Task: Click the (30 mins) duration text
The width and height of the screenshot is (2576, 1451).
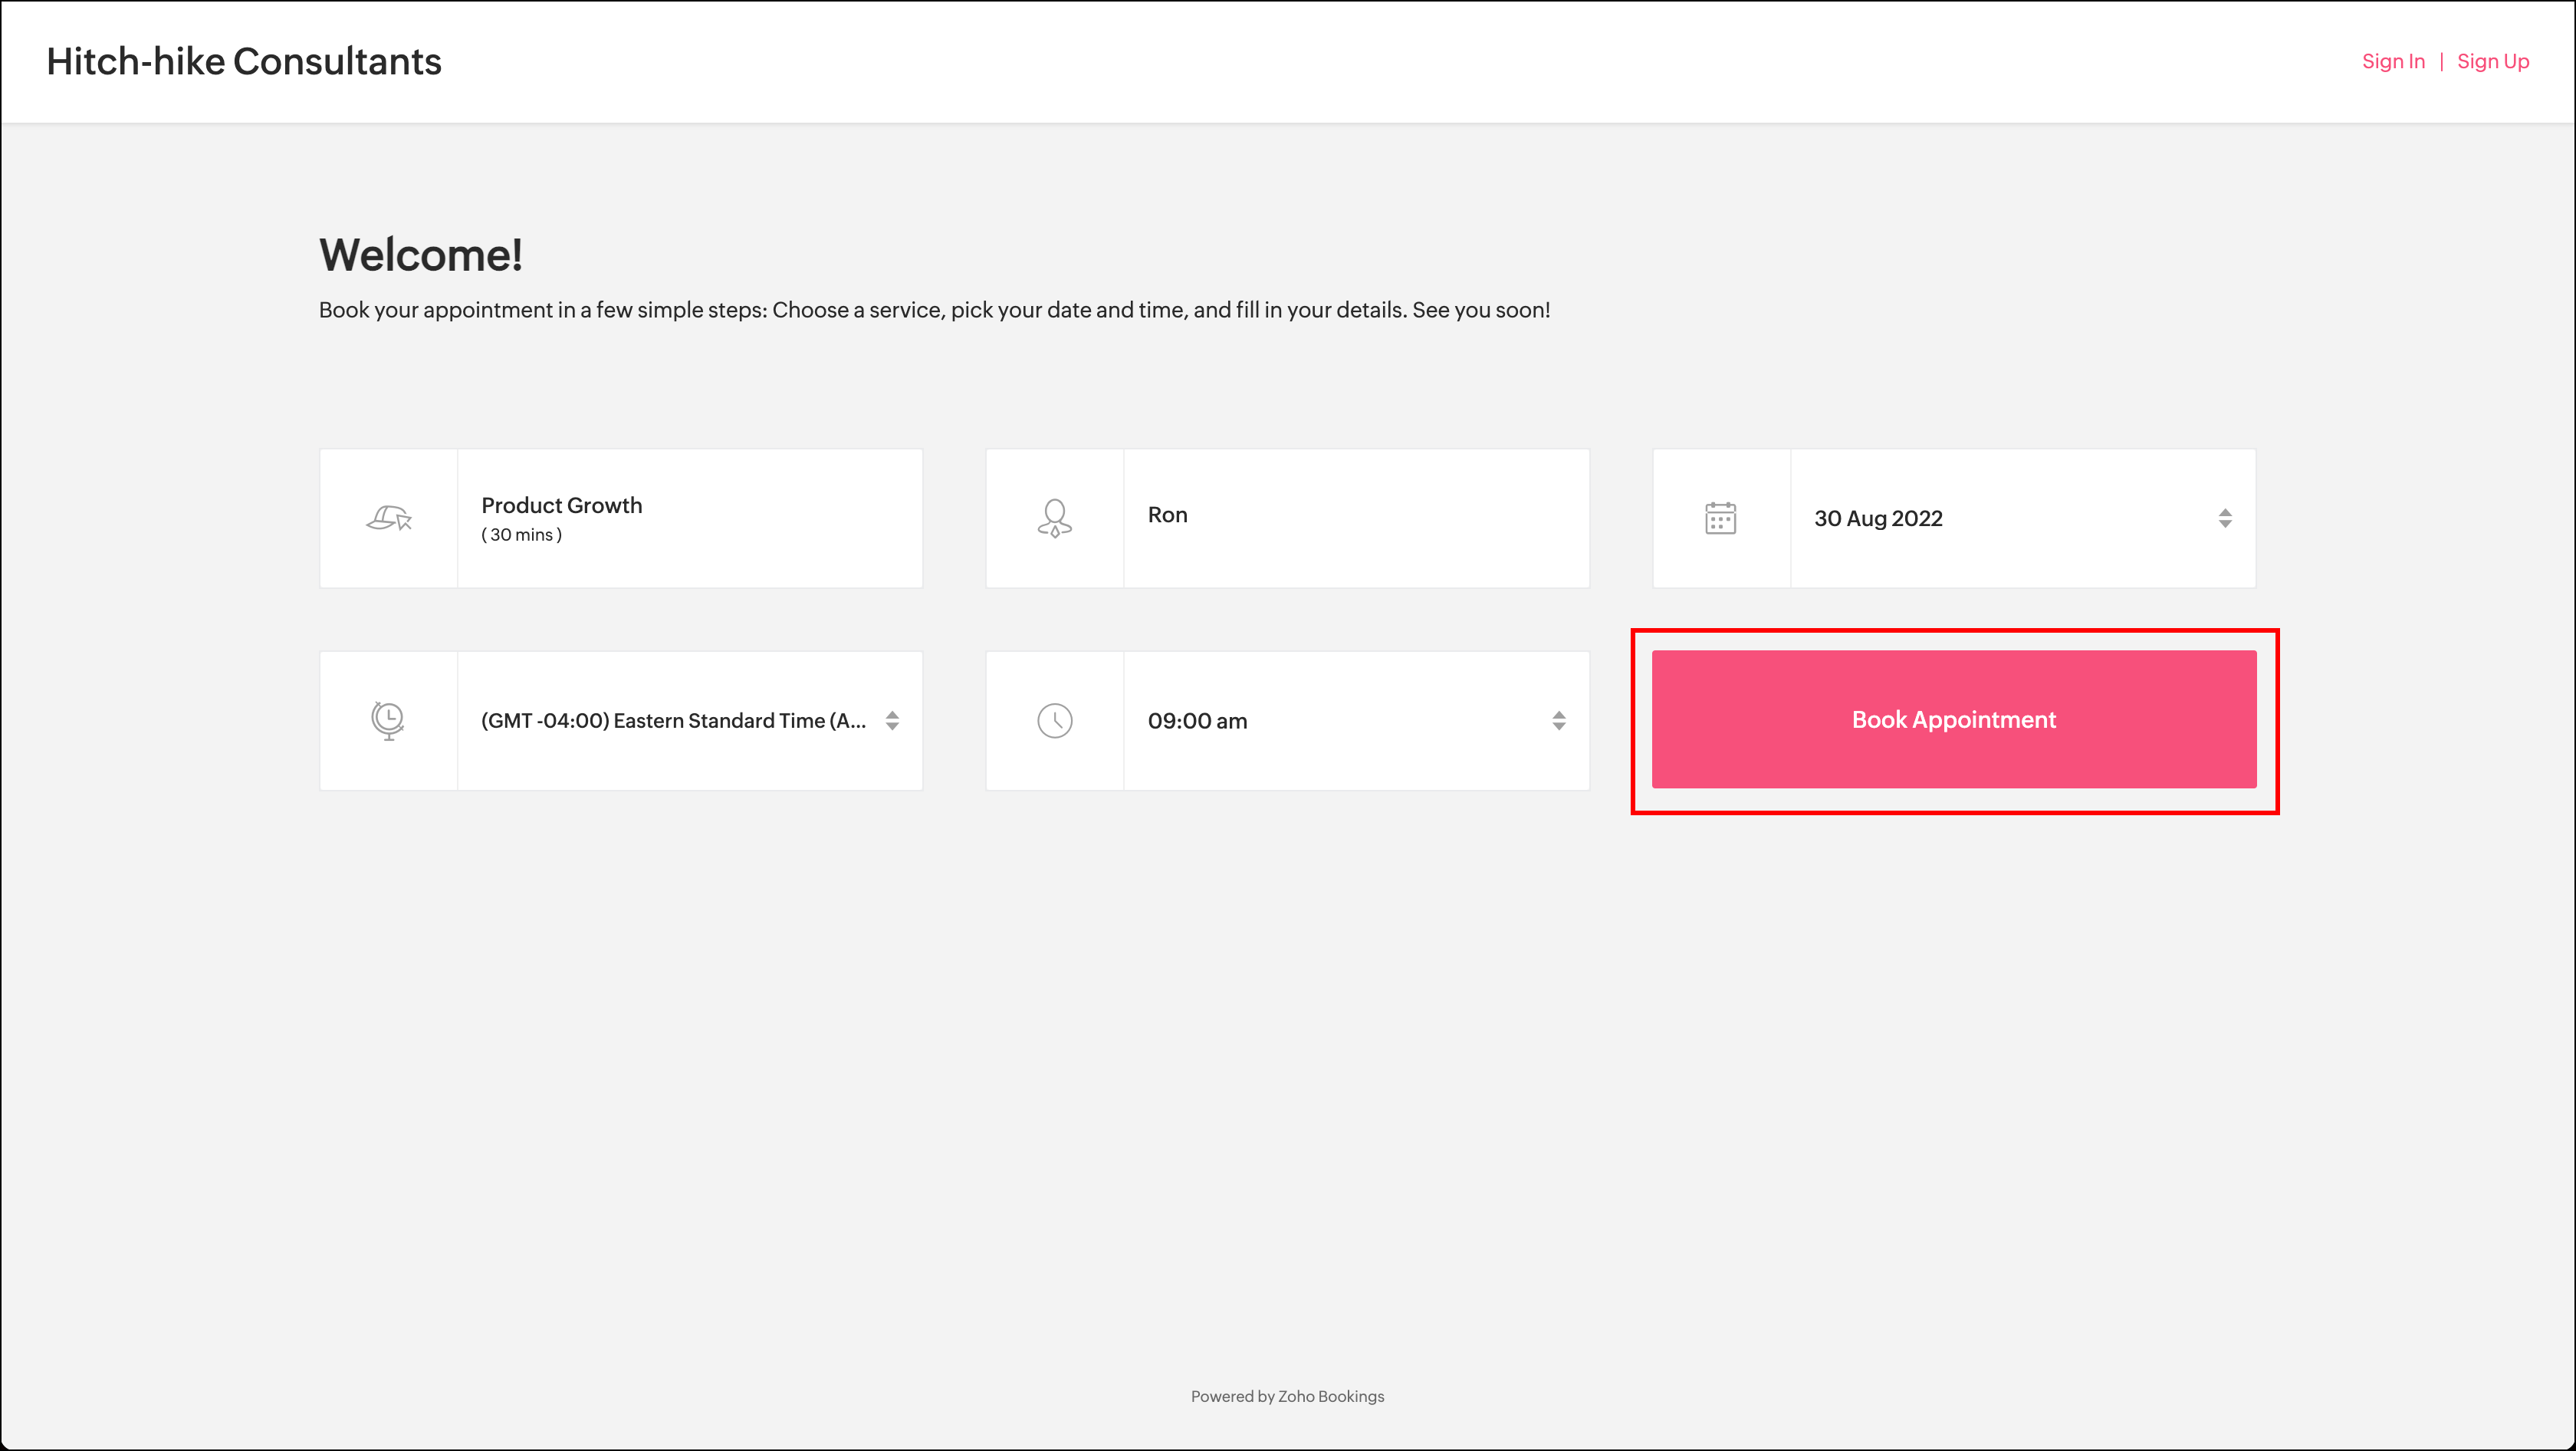Action: pos(521,535)
